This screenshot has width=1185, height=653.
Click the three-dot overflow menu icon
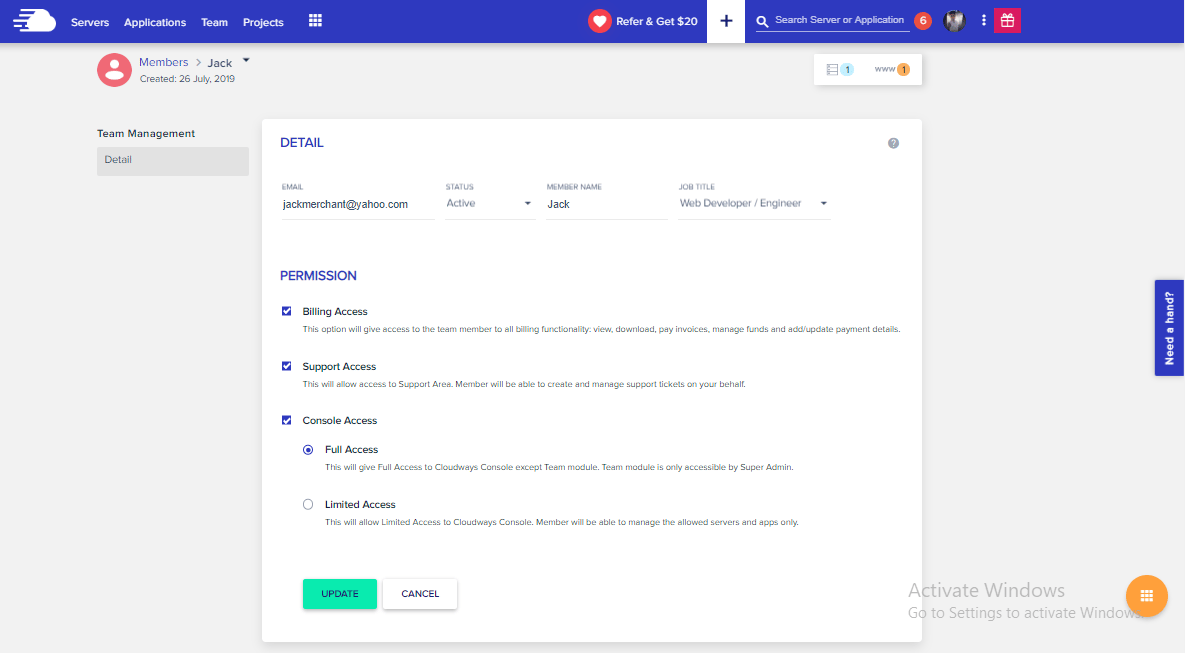click(x=983, y=20)
